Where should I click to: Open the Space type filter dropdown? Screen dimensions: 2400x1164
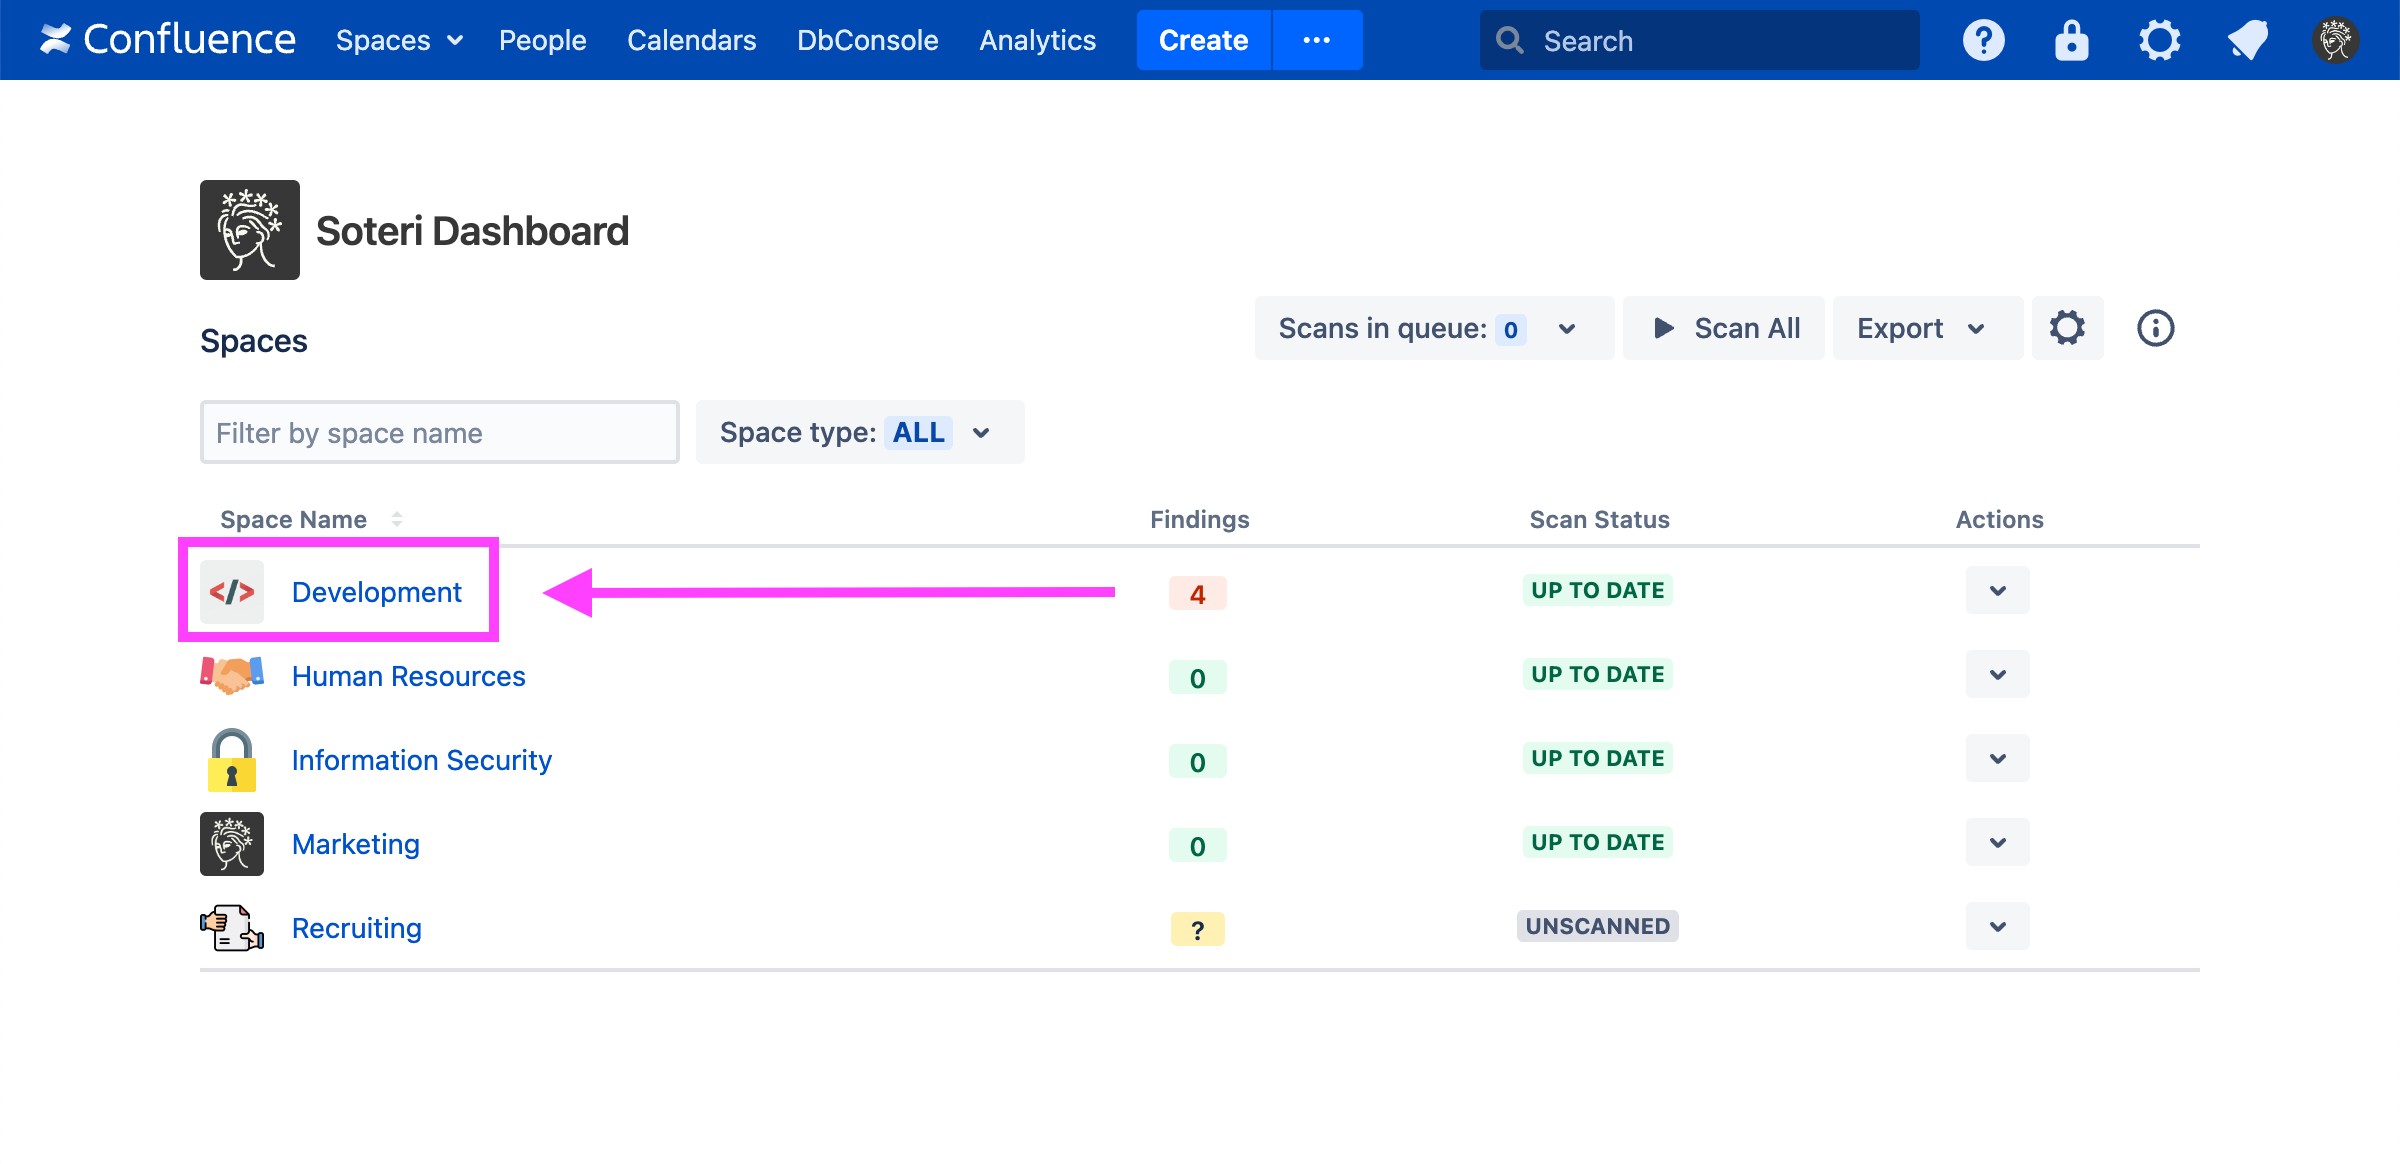coord(859,432)
